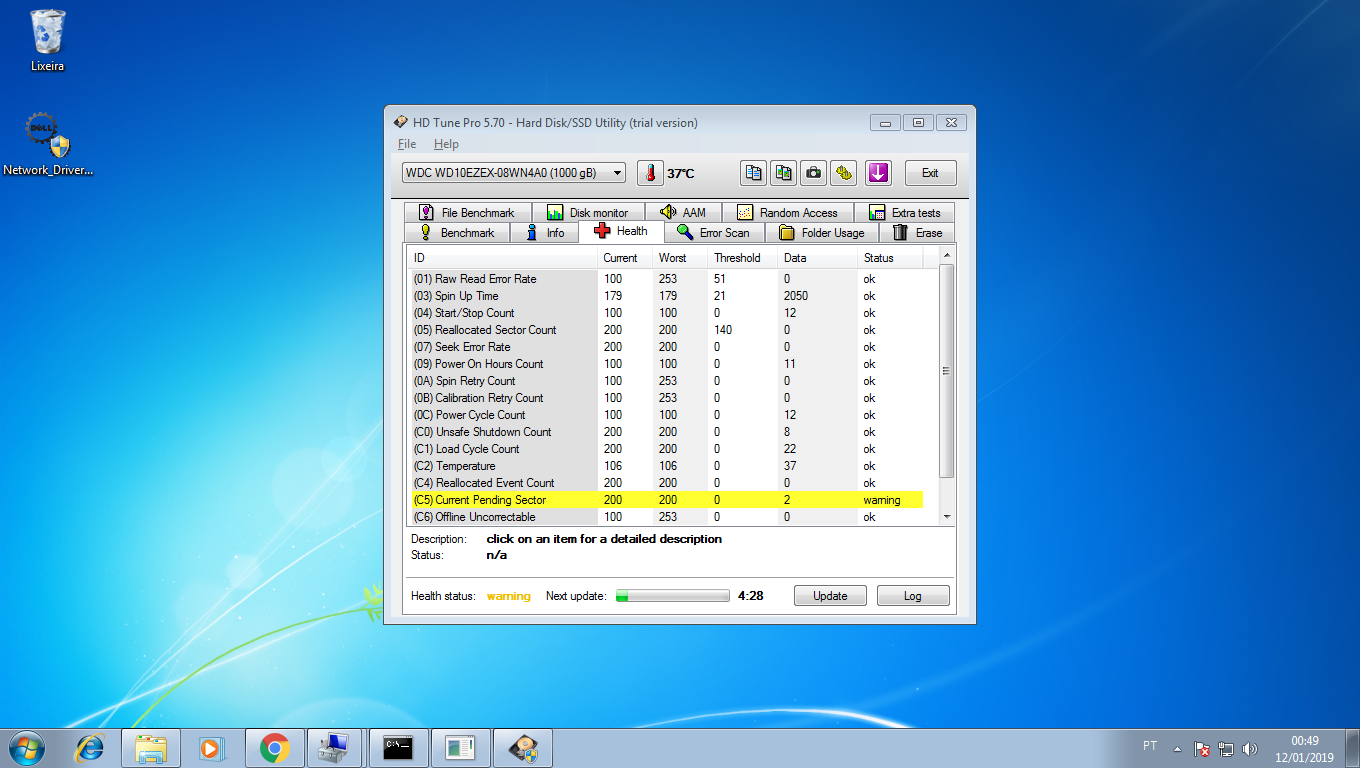The height and width of the screenshot is (768, 1360).
Task: Click the purple download arrow icon
Action: pyautogui.click(x=878, y=173)
